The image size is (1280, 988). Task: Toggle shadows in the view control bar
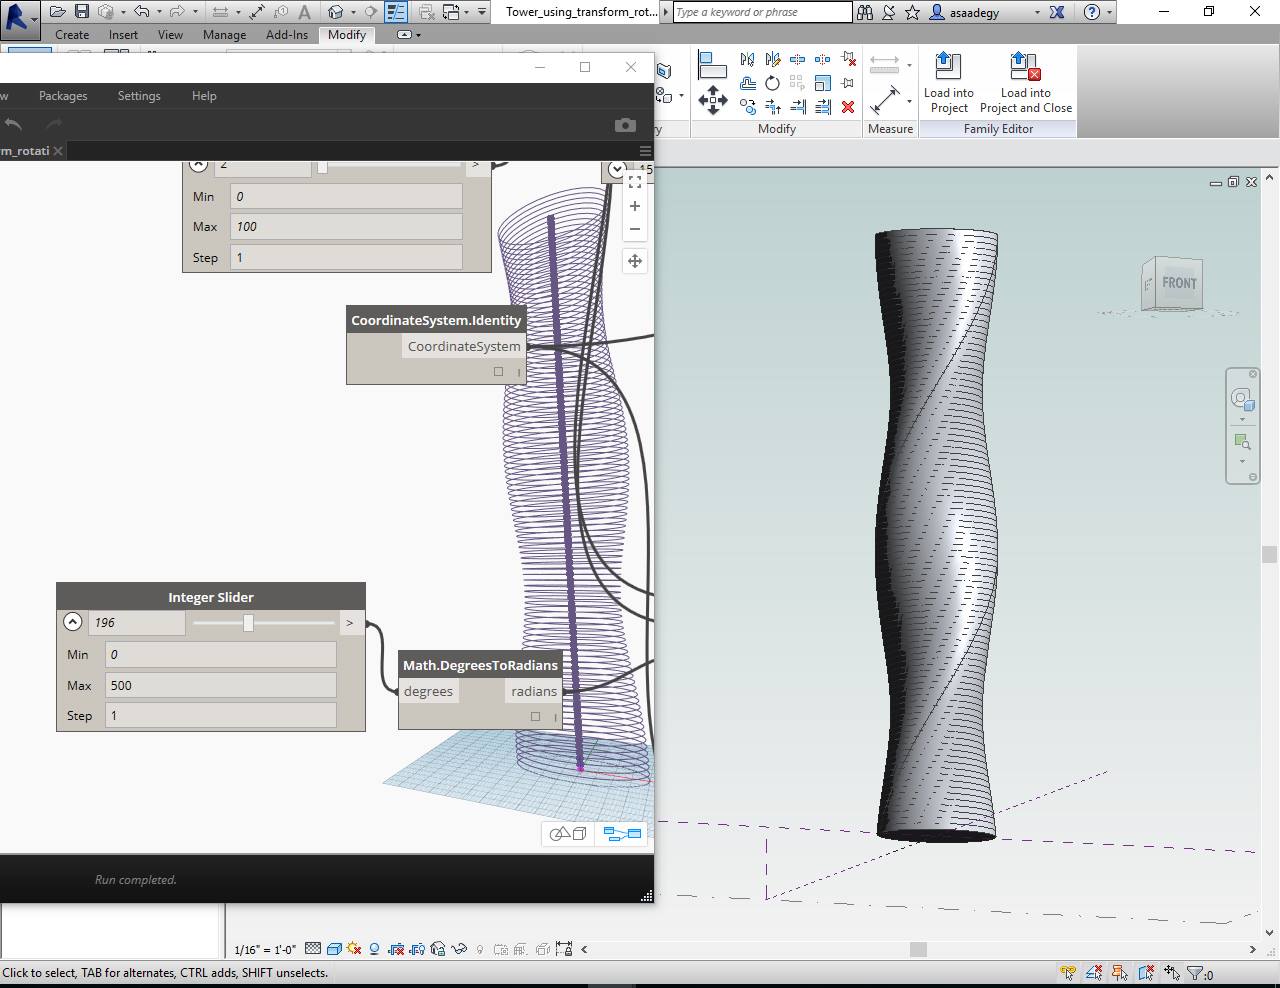coord(374,948)
